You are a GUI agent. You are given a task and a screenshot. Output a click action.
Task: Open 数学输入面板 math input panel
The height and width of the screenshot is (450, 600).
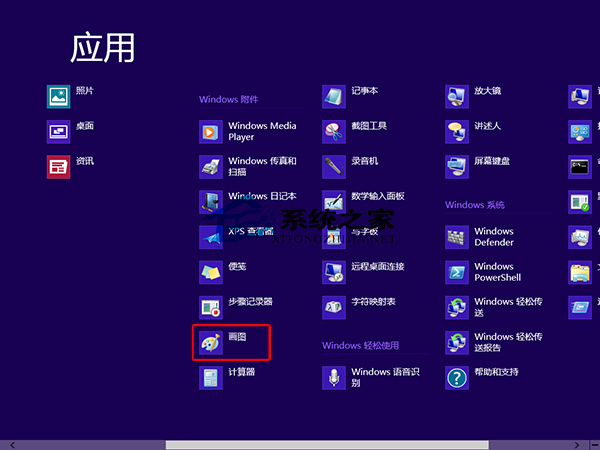pyautogui.click(x=334, y=202)
